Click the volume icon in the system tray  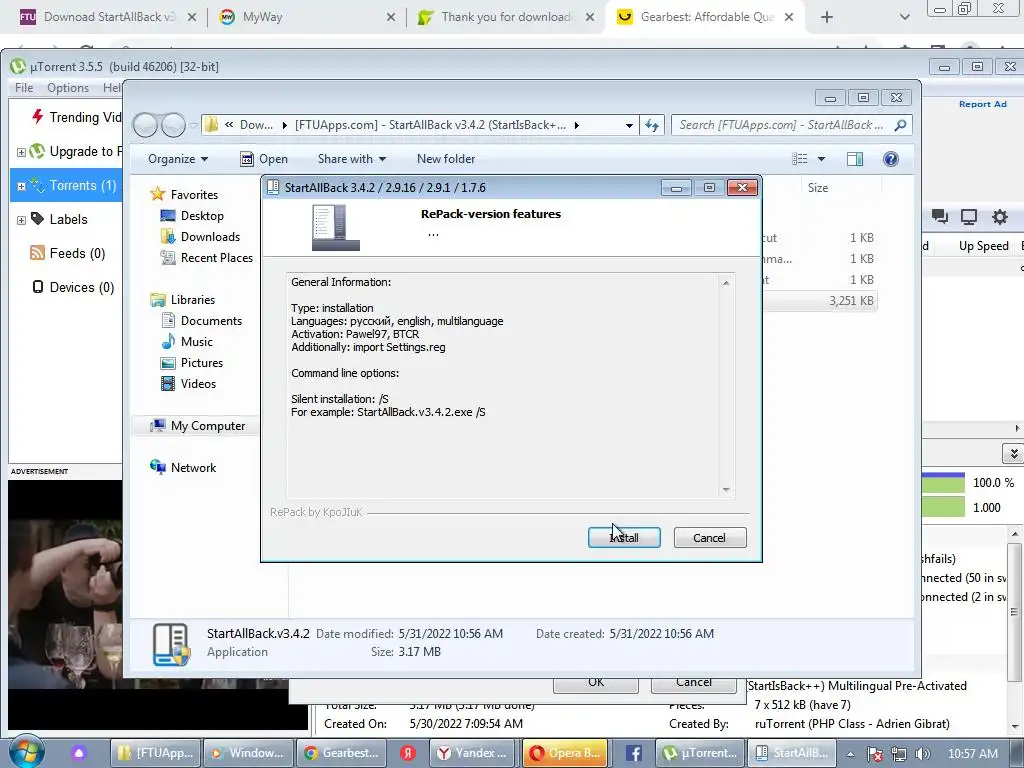click(x=923, y=754)
